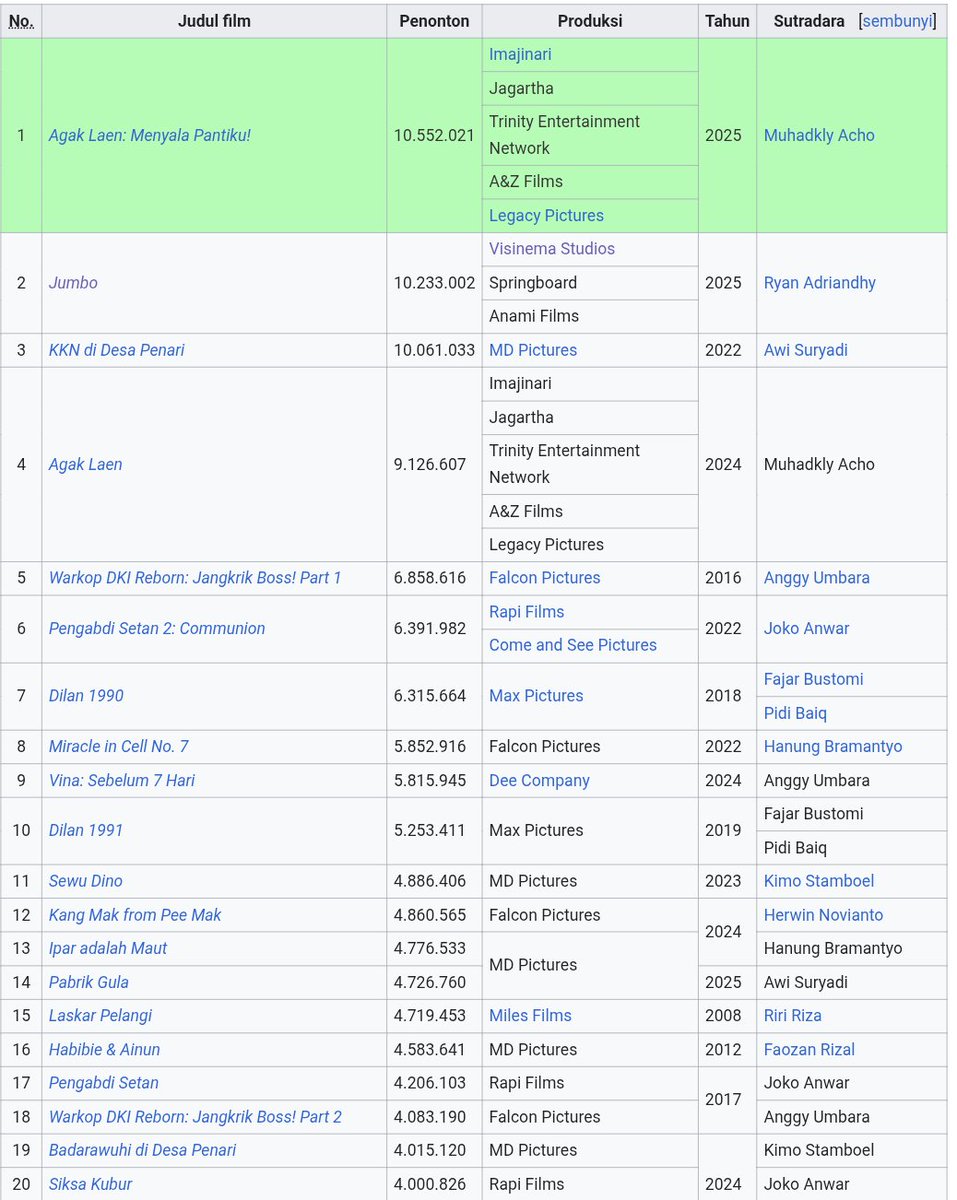Open the Visinema Studios production link
The image size is (957, 1200).
point(552,249)
